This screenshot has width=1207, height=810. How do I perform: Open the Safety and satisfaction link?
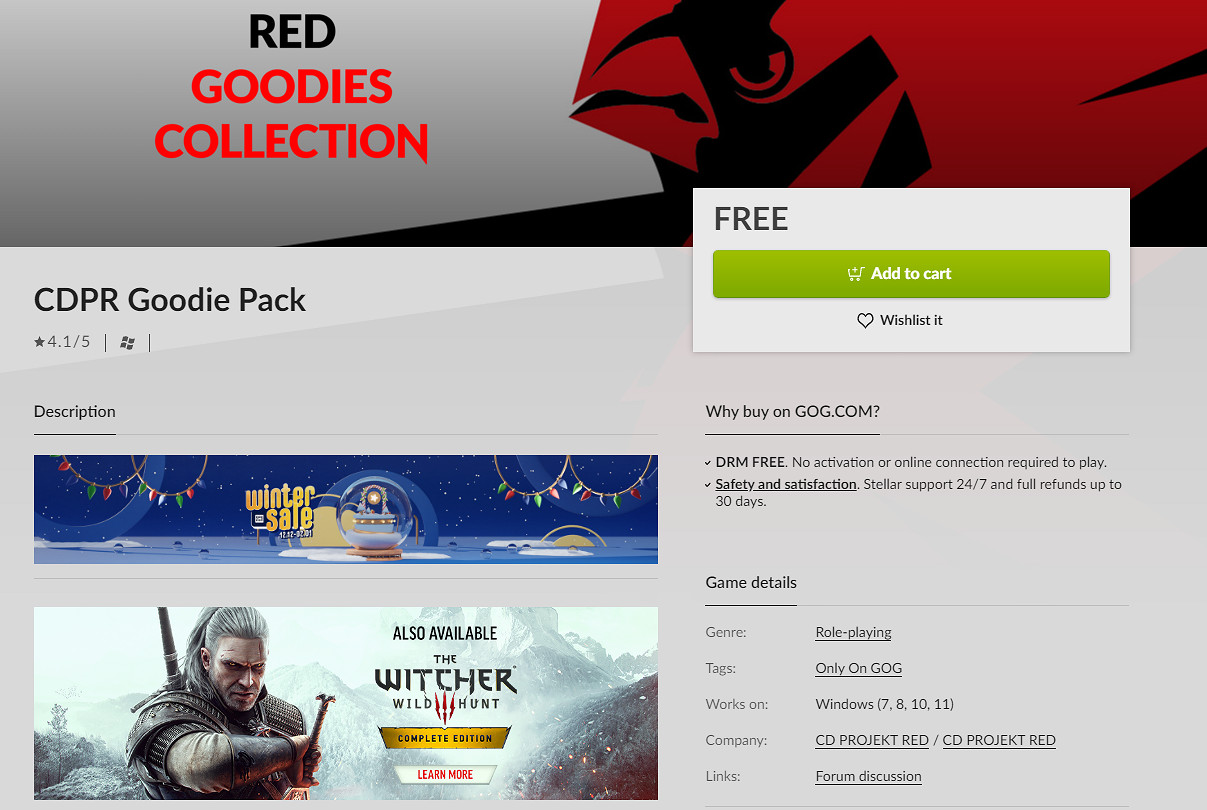point(786,484)
